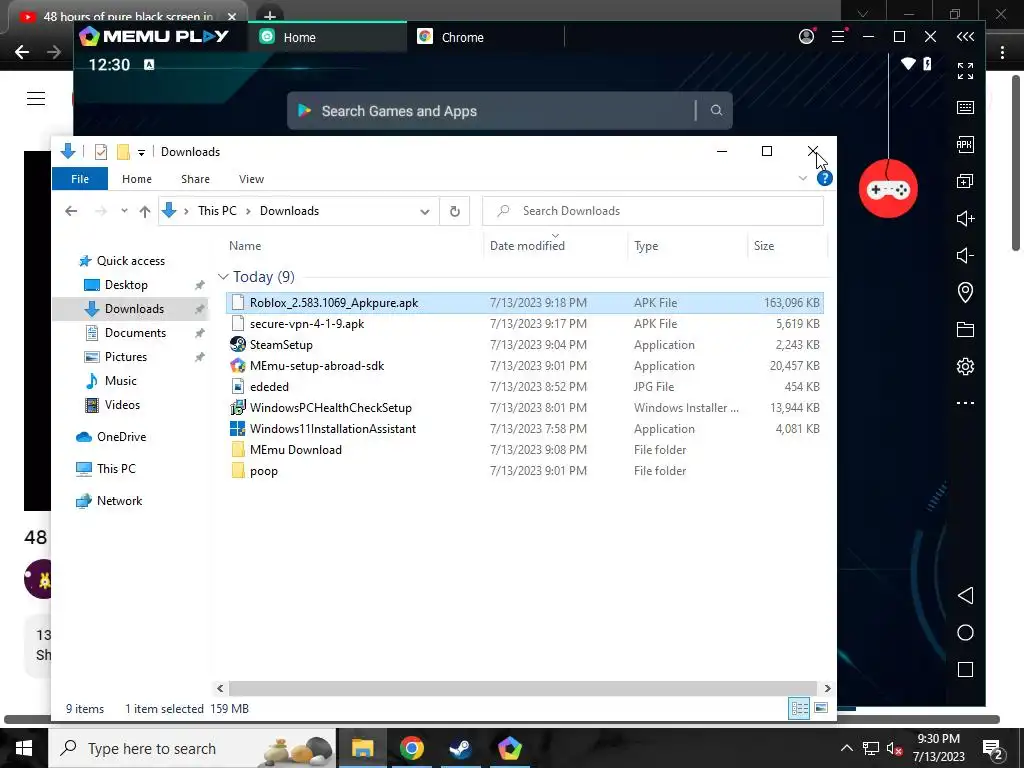
Task: Collapse the Today (9) group
Action: pyautogui.click(x=223, y=277)
